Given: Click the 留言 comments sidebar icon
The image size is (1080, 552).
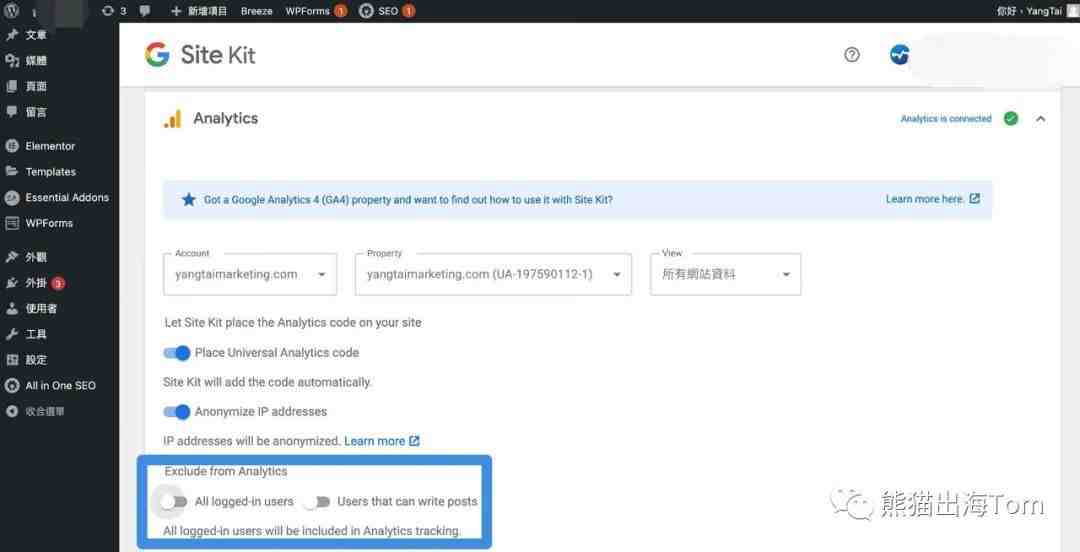Looking at the screenshot, I should tap(12, 112).
